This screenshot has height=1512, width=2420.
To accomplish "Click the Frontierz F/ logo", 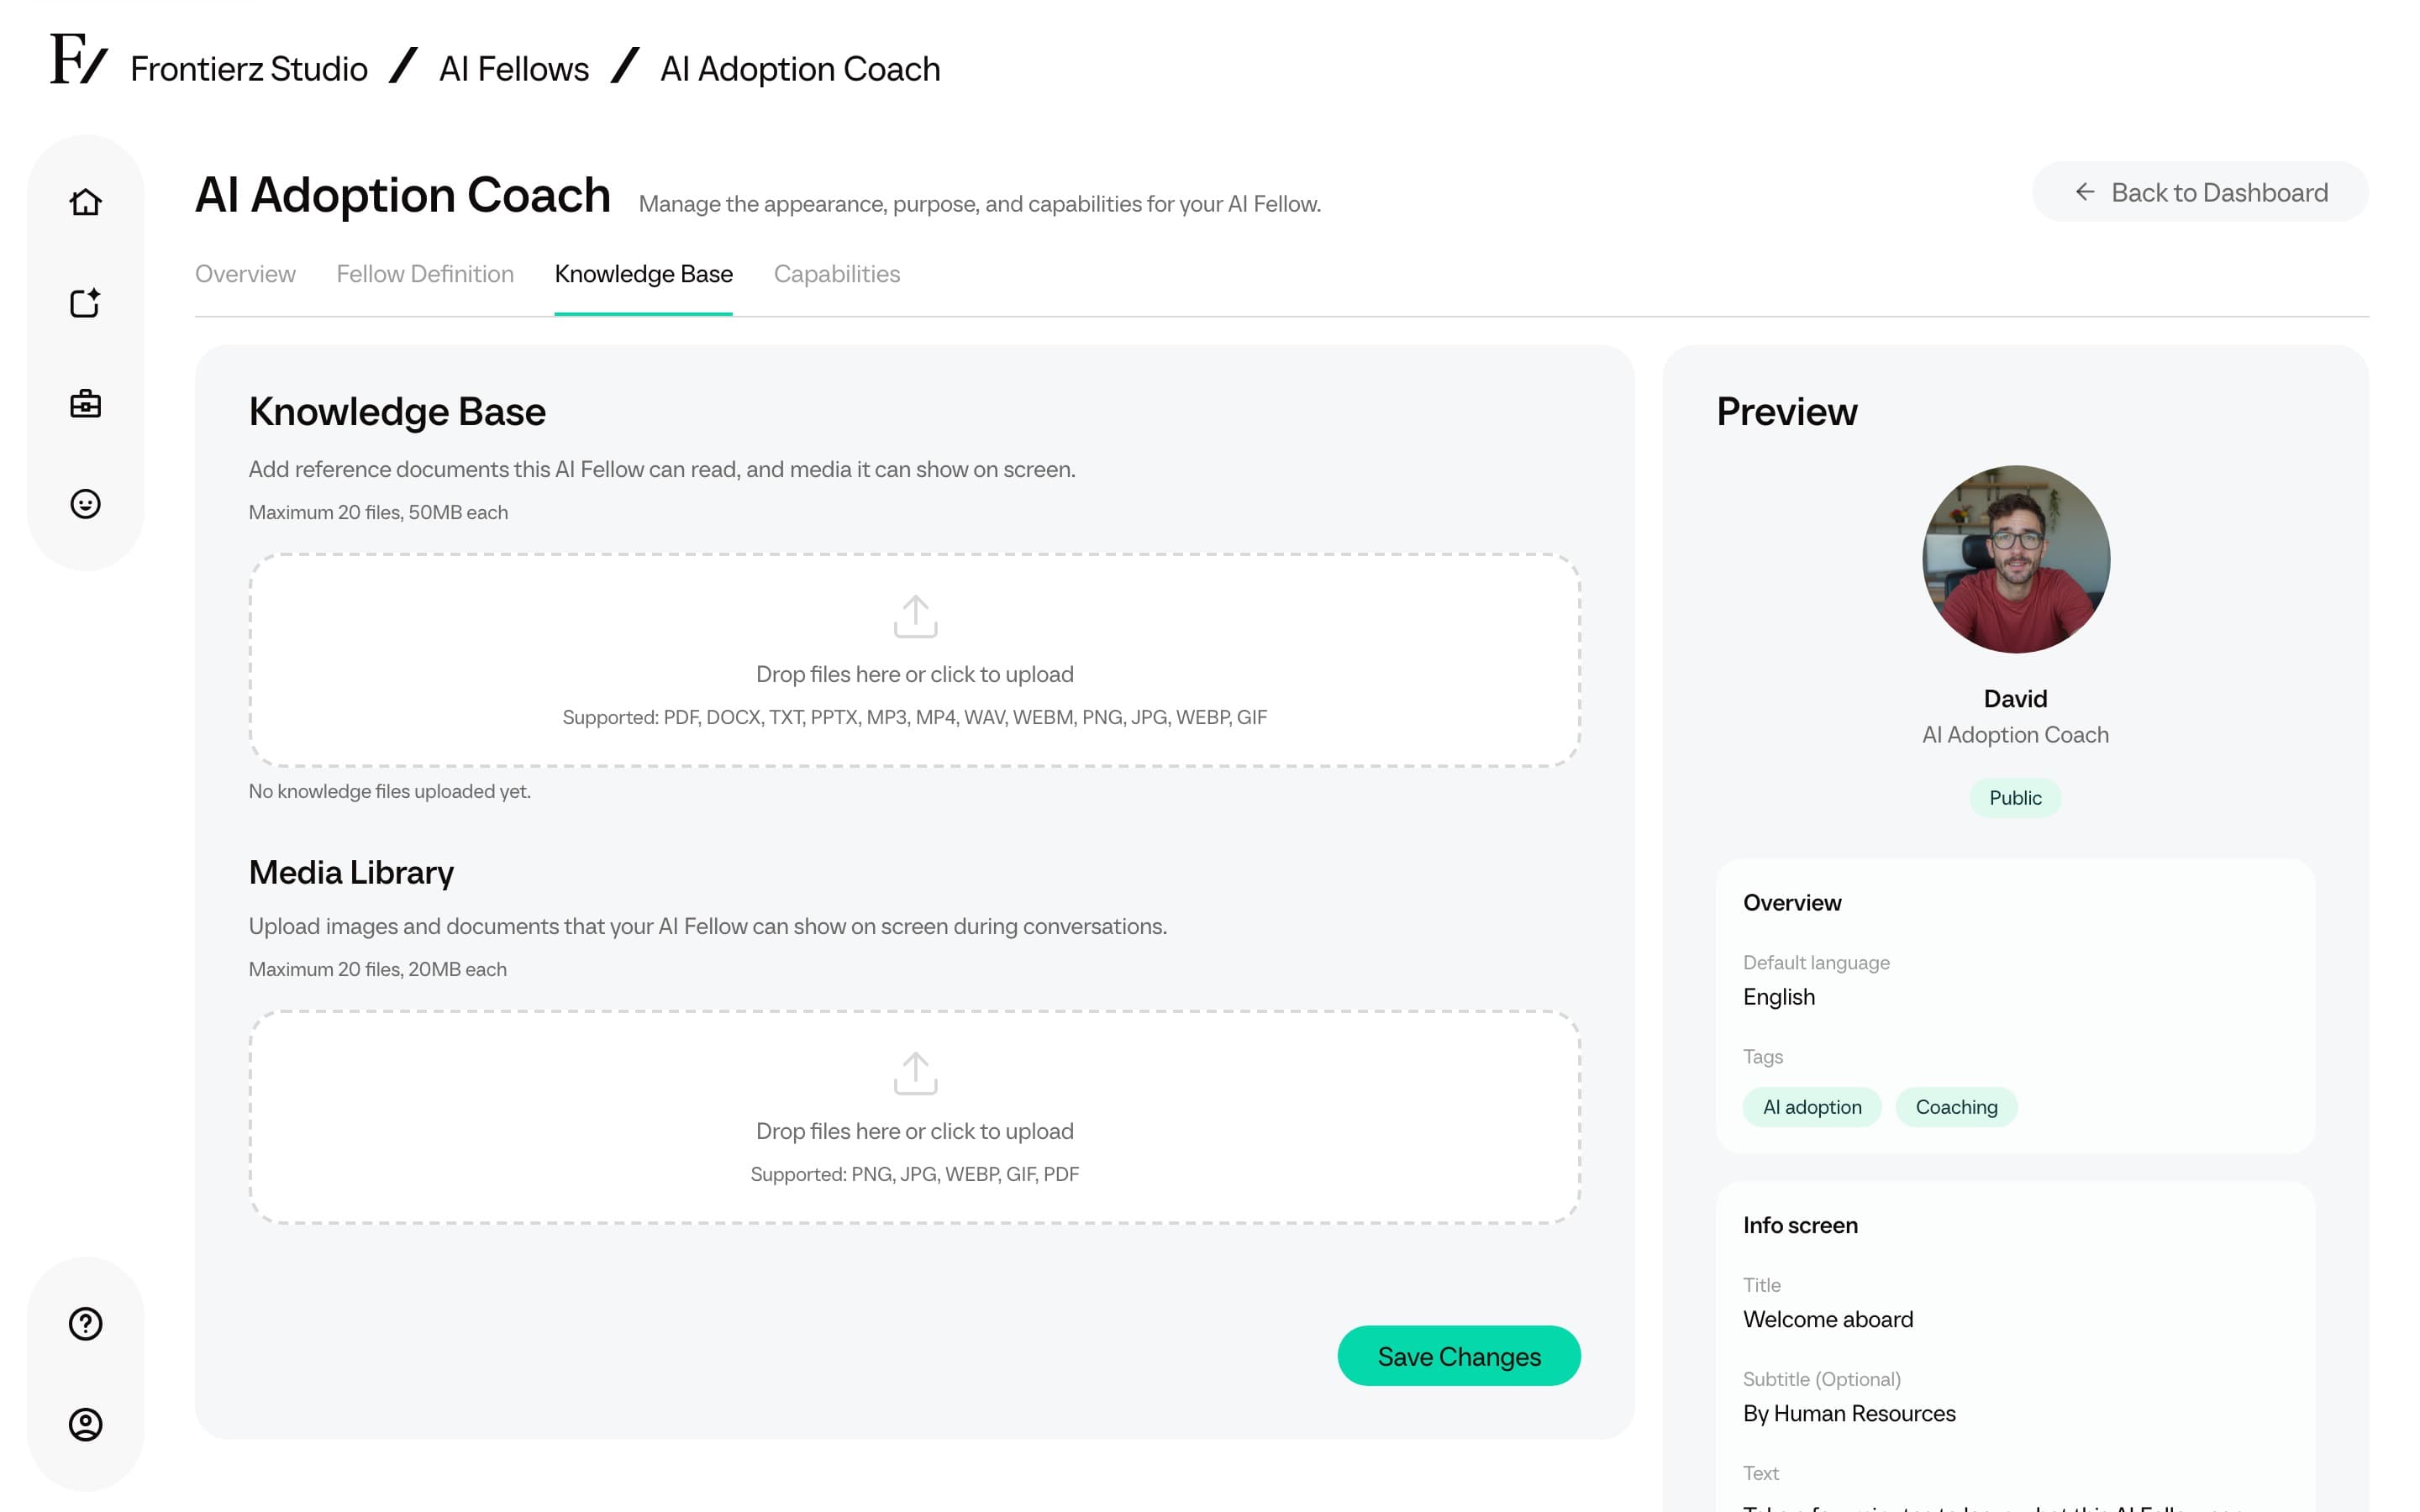I will click(x=78, y=59).
